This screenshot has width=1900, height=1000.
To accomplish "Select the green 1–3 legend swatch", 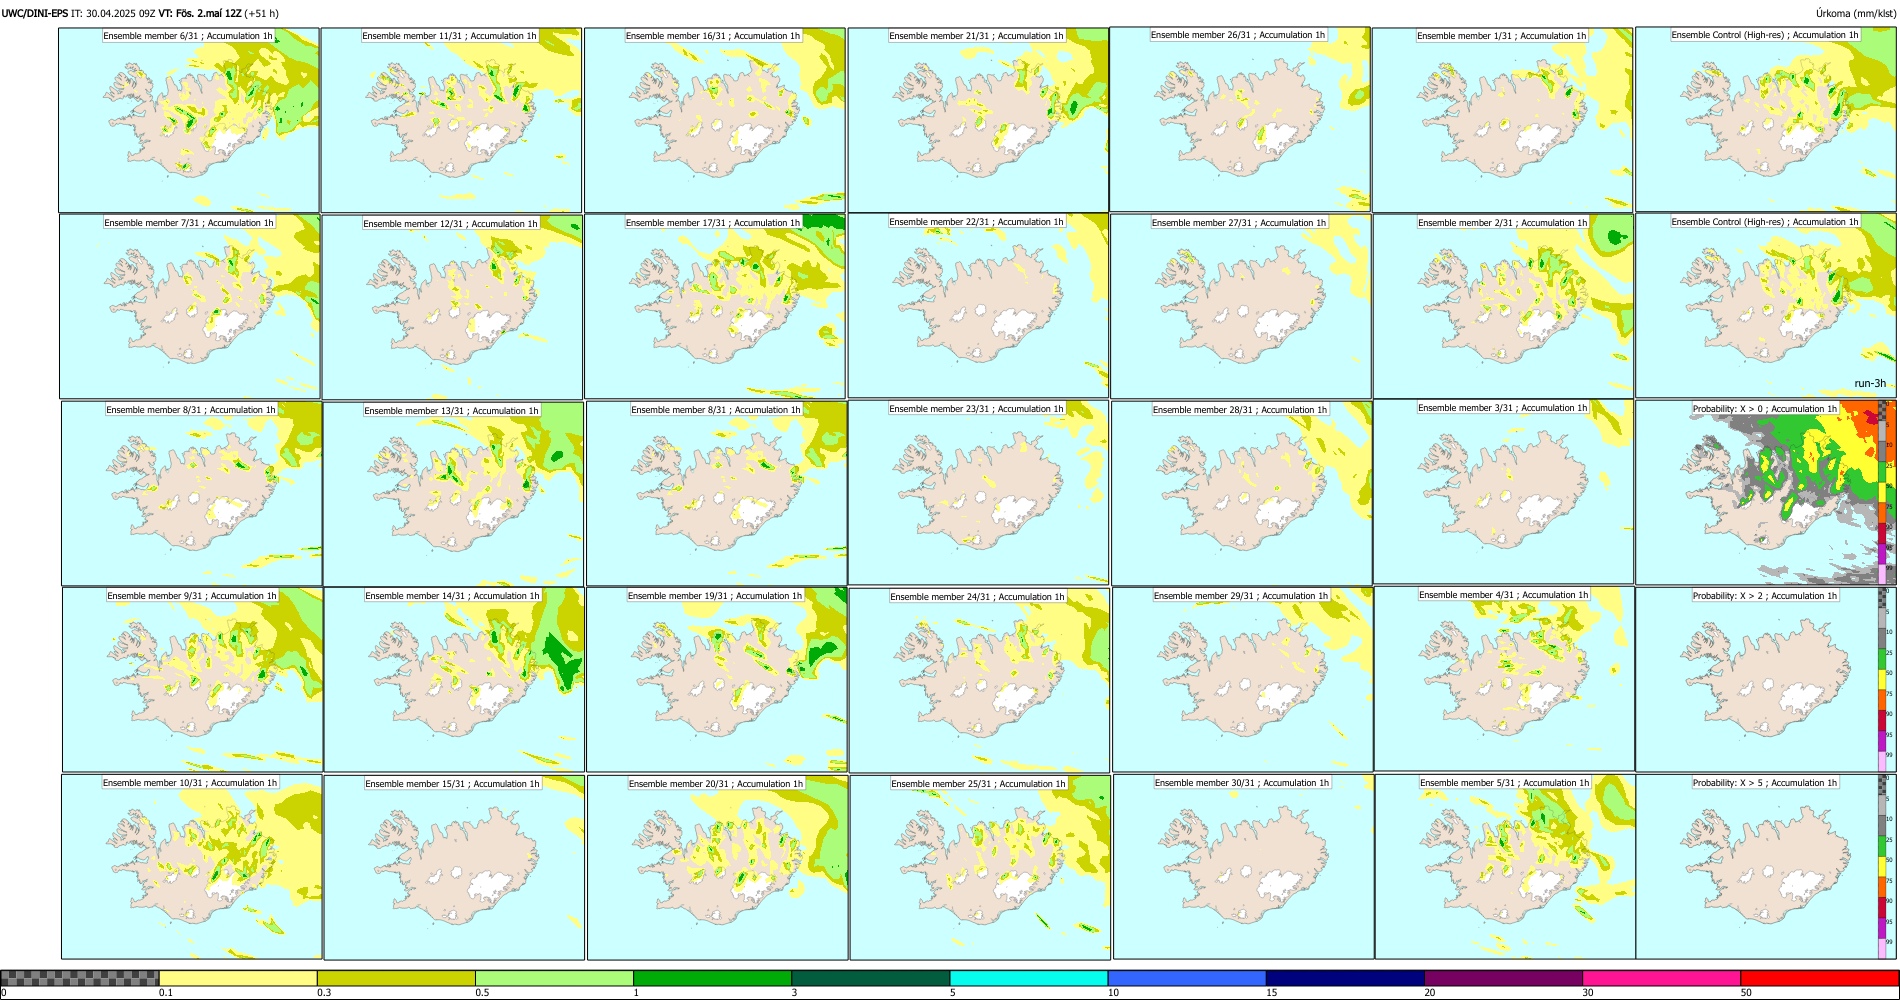I will click(712, 978).
